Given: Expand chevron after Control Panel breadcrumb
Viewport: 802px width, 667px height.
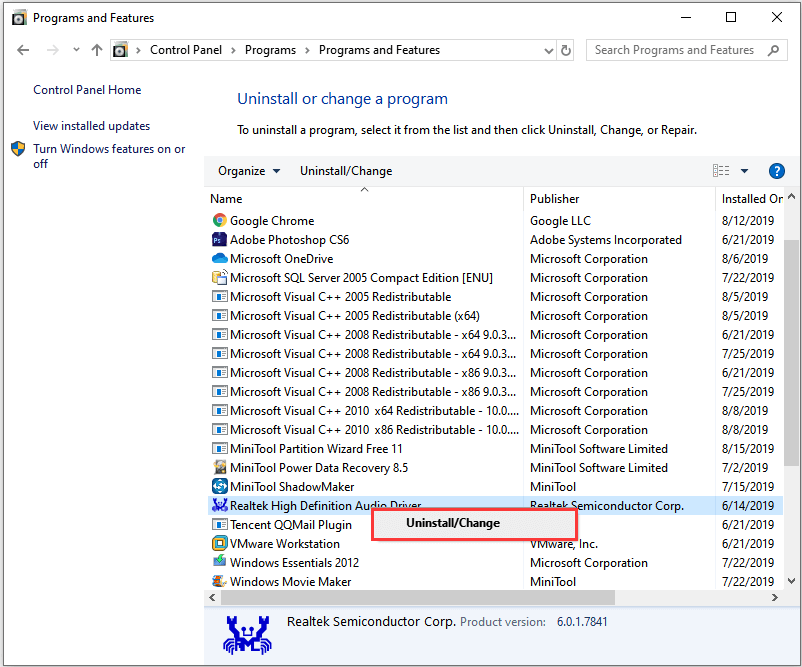Looking at the screenshot, I should click(x=233, y=50).
